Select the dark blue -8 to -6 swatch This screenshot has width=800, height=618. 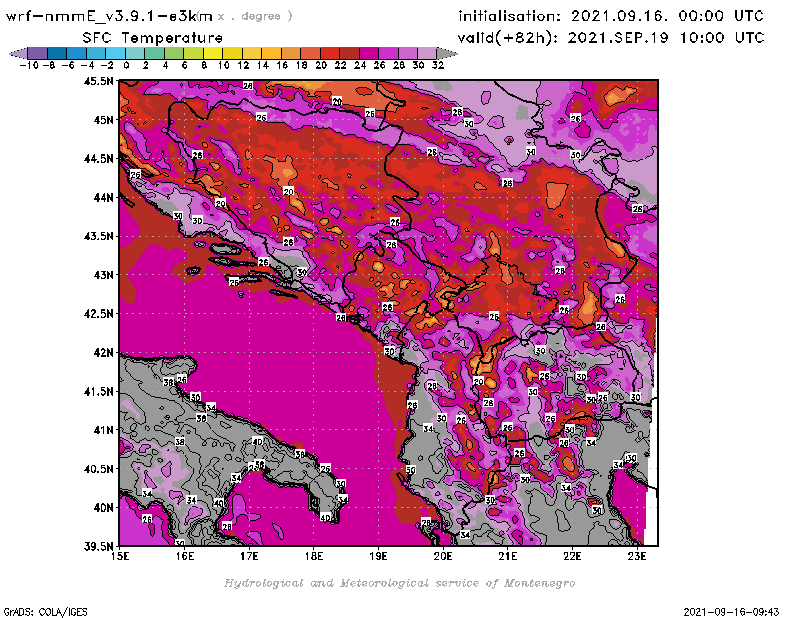click(x=57, y=53)
